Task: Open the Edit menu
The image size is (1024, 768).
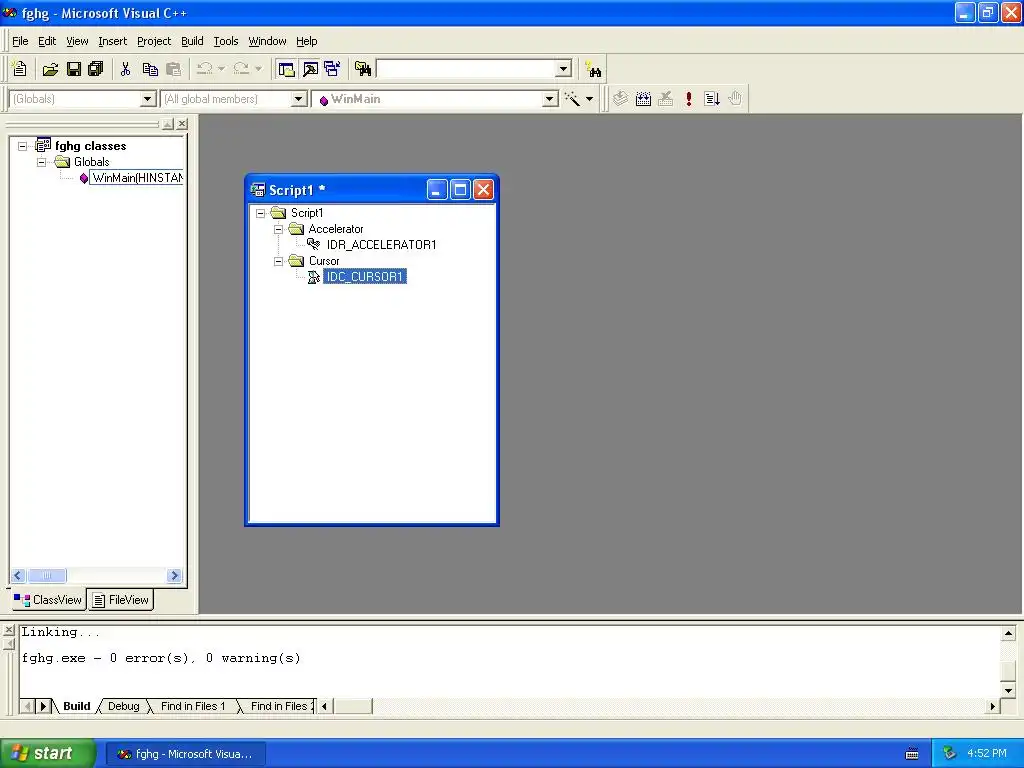Action: pos(47,41)
